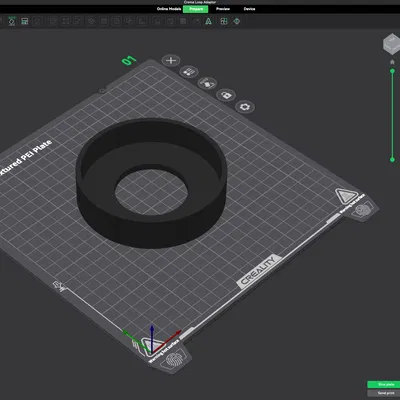Open plate settings gear icon

pos(245,107)
